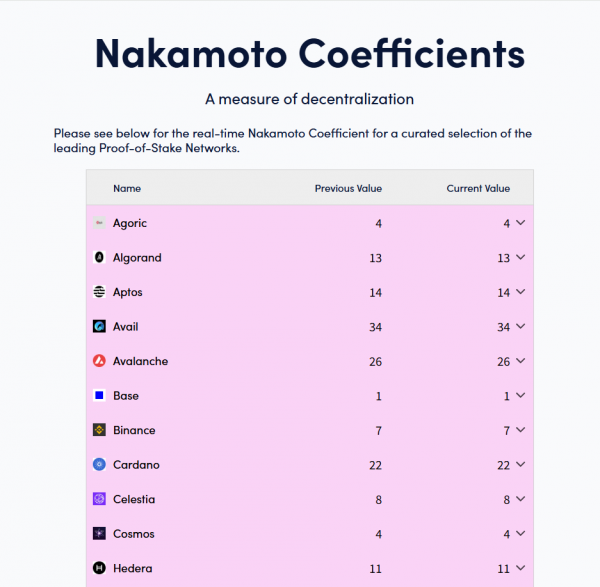Click the Algorand logo icon
This screenshot has width=600, height=587.
99,258
